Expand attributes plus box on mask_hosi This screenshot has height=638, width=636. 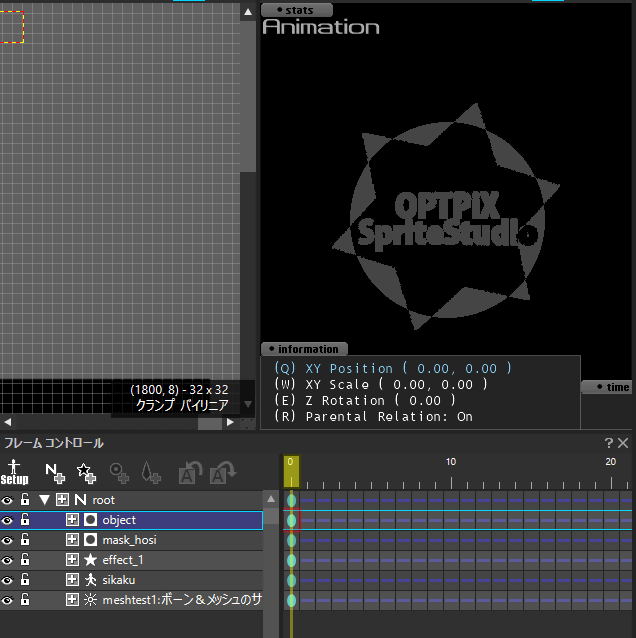[72, 540]
